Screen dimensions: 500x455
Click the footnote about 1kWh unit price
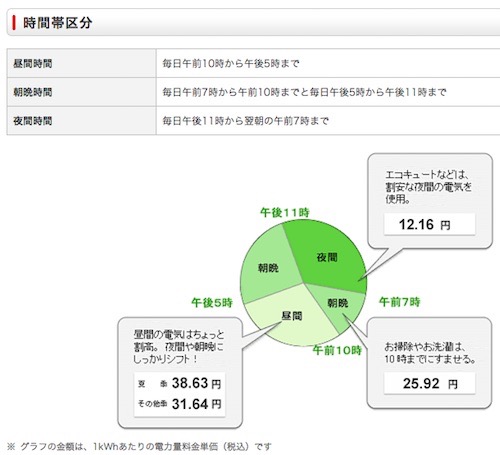click(139, 446)
